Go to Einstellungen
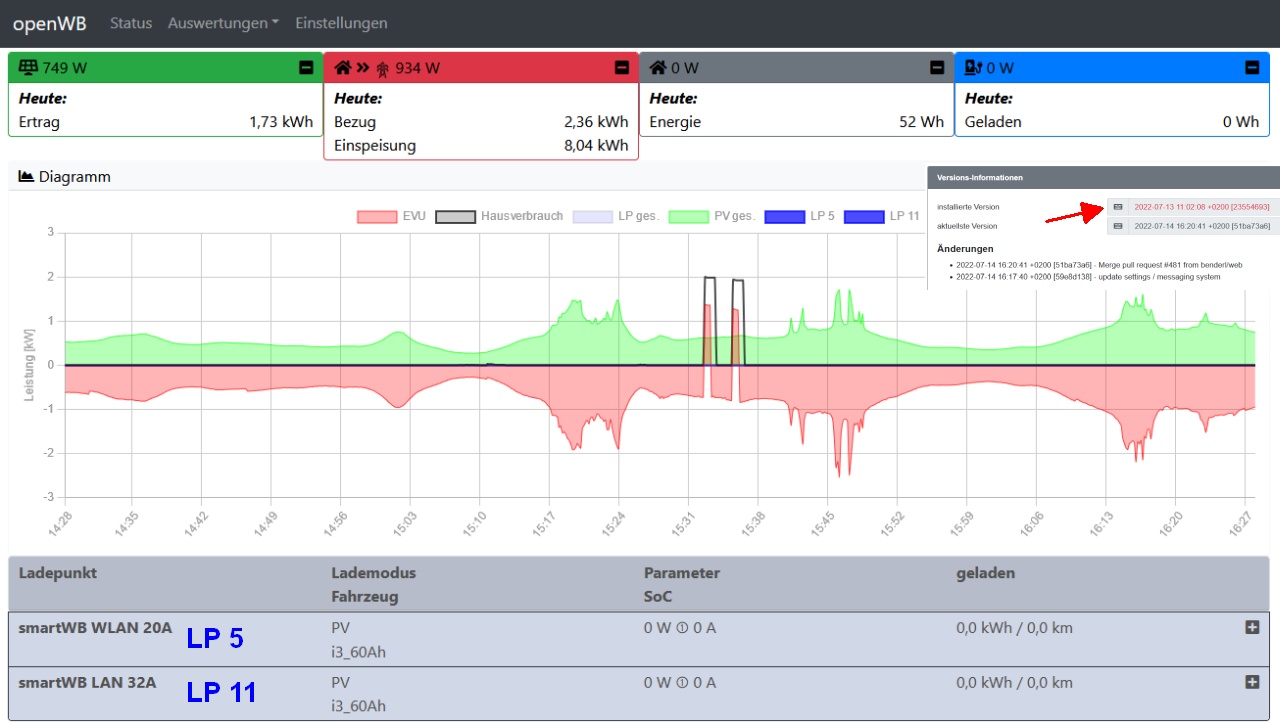The image size is (1280, 726). [341, 23]
